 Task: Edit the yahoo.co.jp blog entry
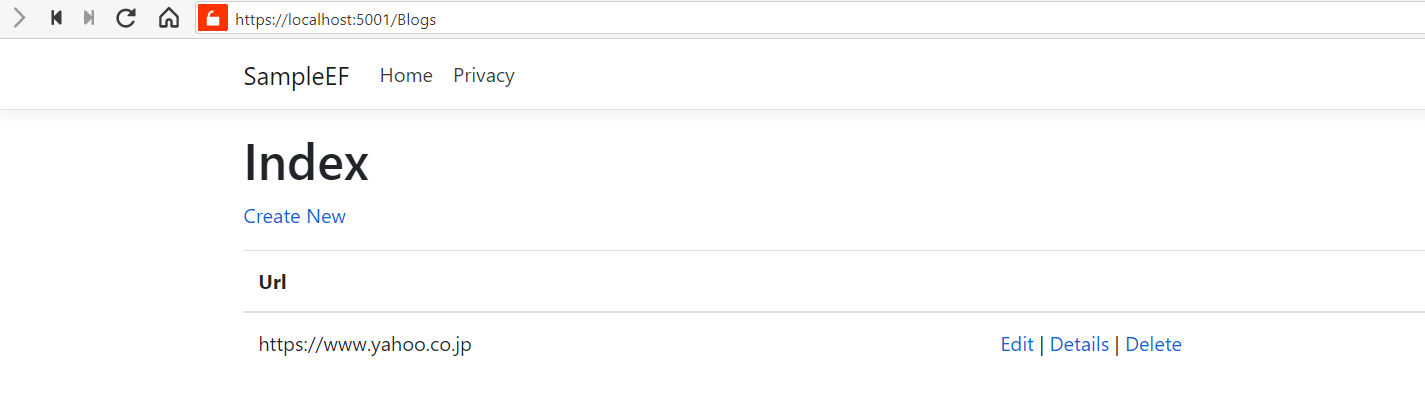pyautogui.click(x=1017, y=345)
